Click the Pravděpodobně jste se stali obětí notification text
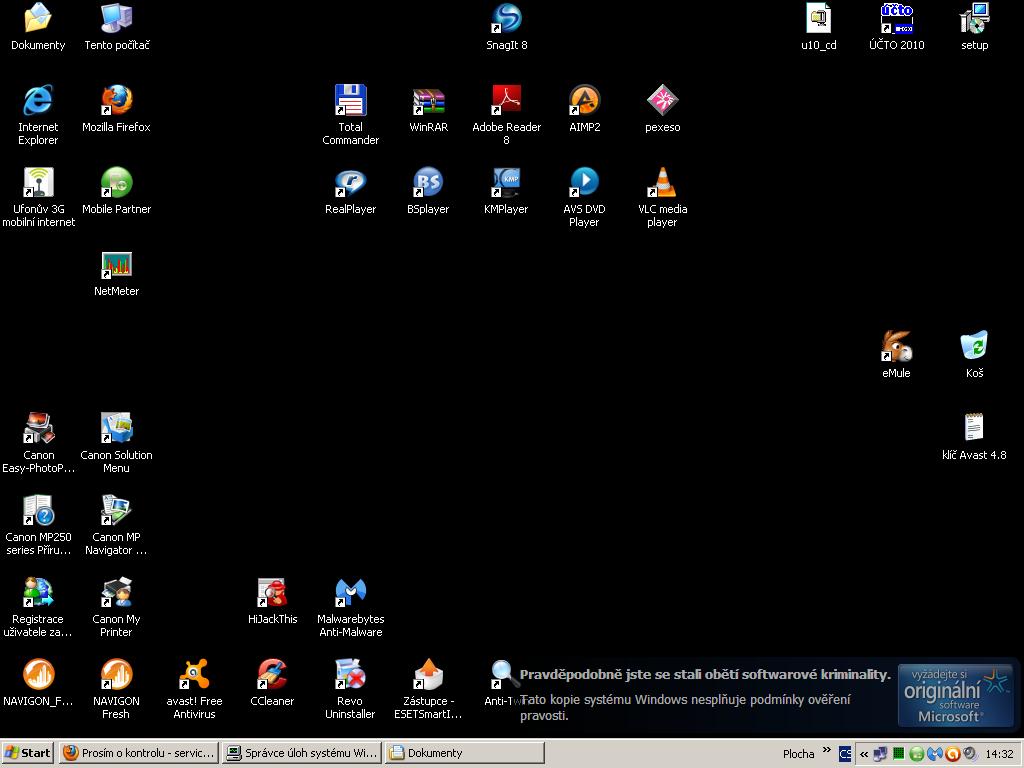Screen dimensions: 1024x768 (705, 675)
